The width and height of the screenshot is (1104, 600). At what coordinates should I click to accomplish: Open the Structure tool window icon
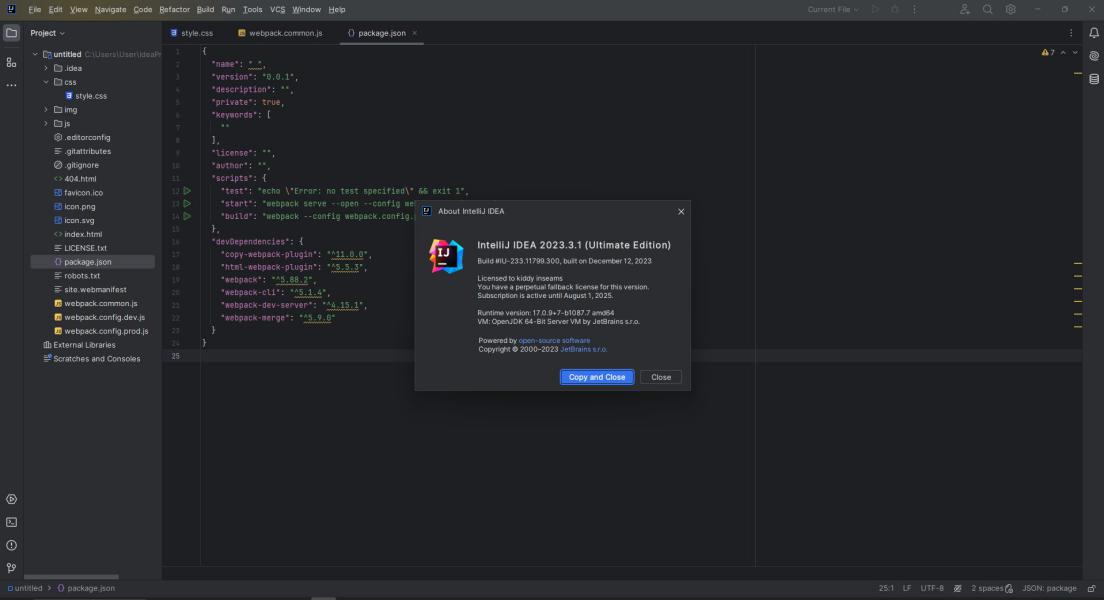(11, 63)
